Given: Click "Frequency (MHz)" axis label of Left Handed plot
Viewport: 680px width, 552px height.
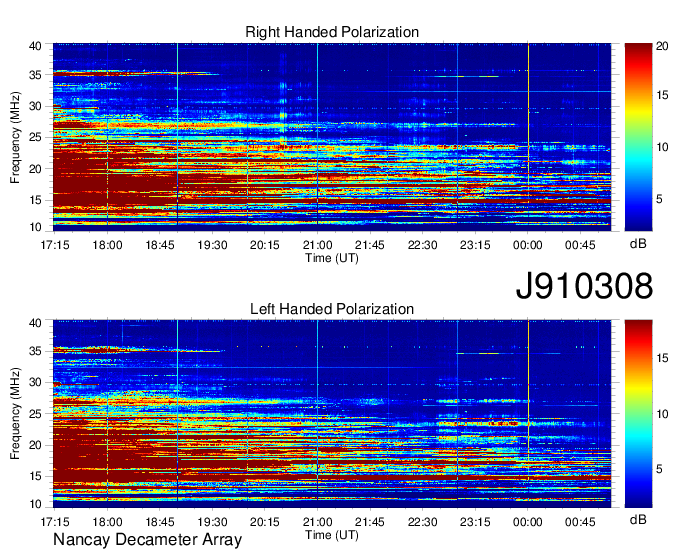Looking at the screenshot, I should coord(15,414).
